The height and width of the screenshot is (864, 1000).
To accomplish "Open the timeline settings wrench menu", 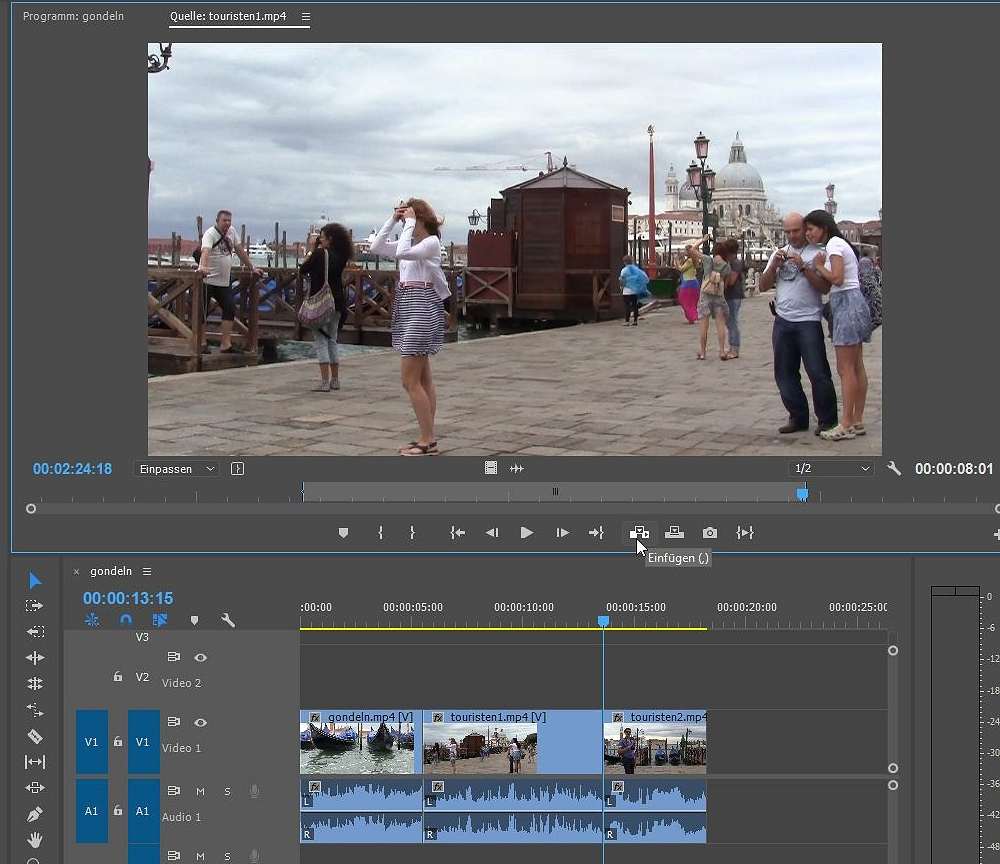I will (x=228, y=621).
